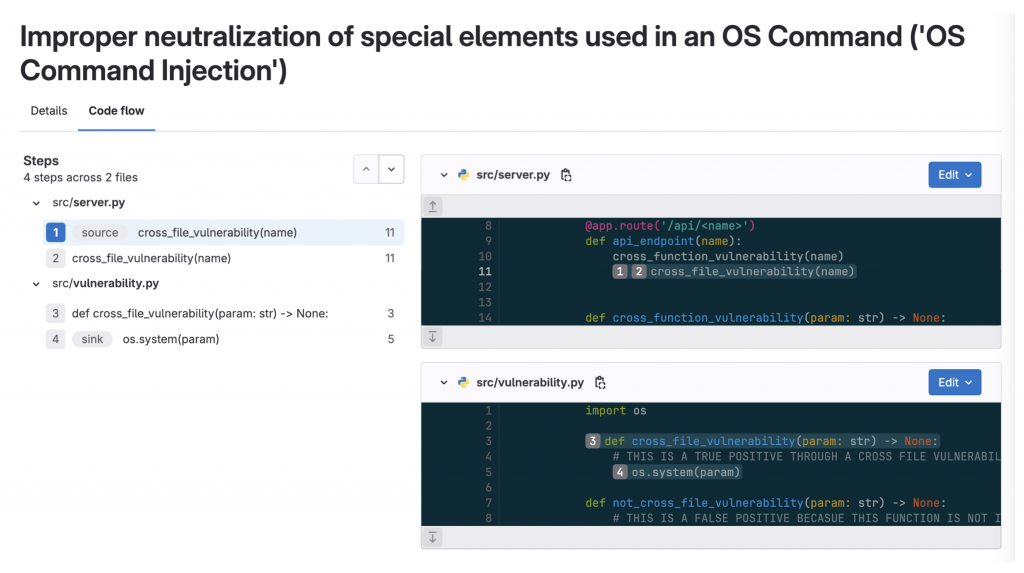The height and width of the screenshot is (573, 1024).
Task: Click the Python icon beside src/server.py
Action: 464,175
